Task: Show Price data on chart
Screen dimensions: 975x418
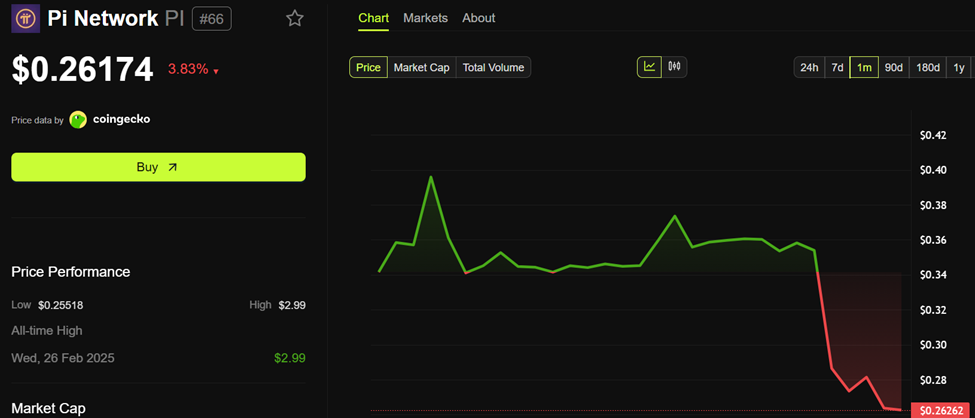Action: (368, 67)
